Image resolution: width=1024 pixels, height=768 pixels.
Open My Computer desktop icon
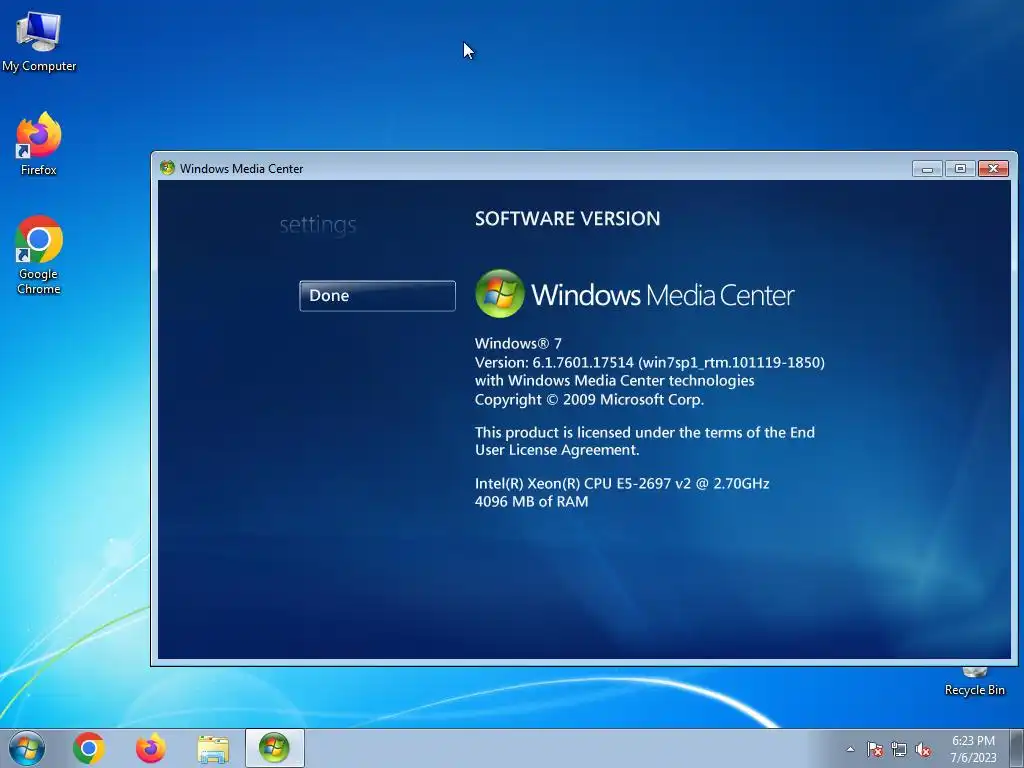click(x=39, y=41)
